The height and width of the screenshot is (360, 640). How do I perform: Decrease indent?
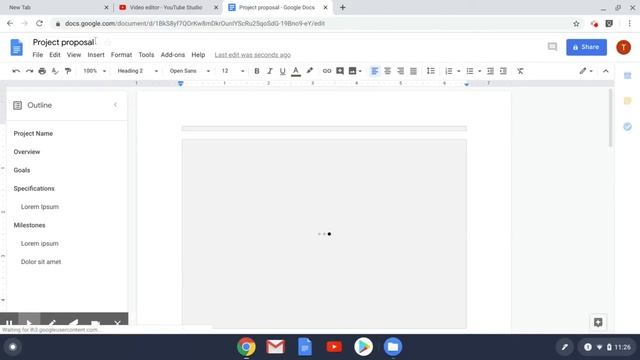(x=490, y=71)
